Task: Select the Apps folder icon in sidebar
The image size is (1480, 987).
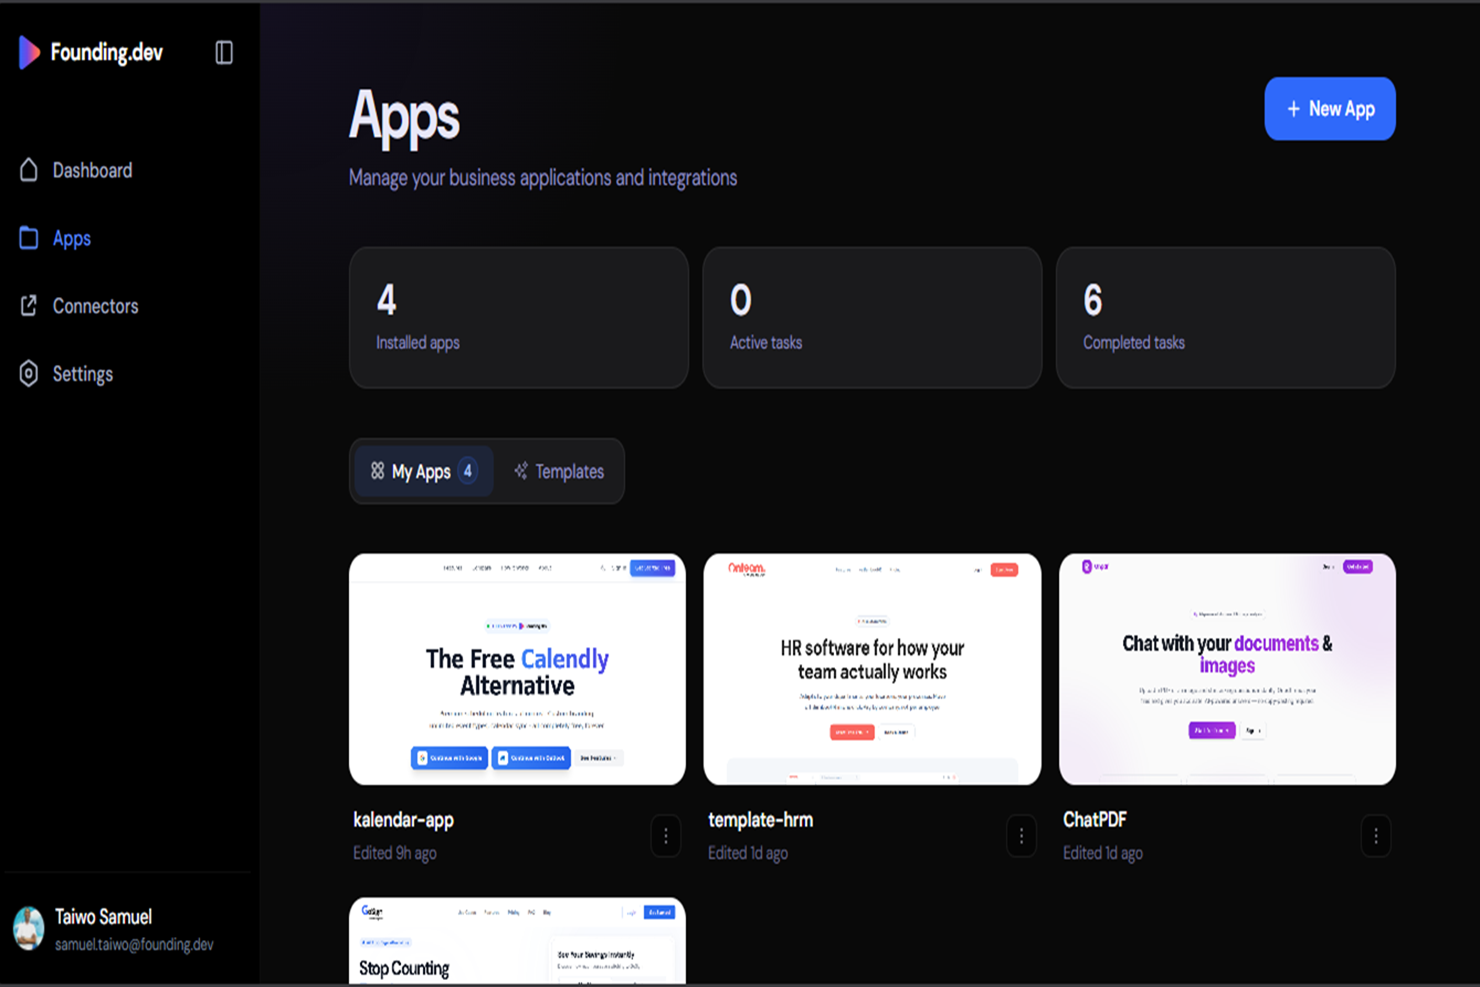Action: [x=29, y=238]
